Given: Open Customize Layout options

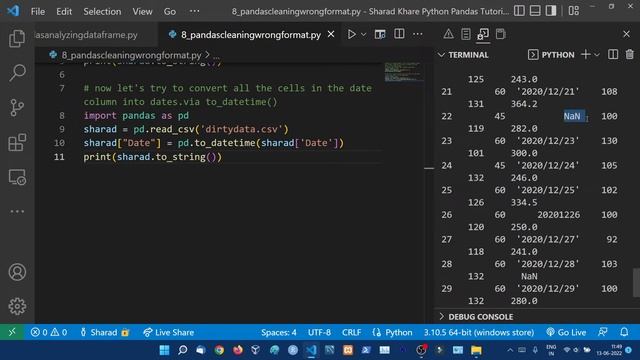Looking at the screenshot, I should click(574, 11).
